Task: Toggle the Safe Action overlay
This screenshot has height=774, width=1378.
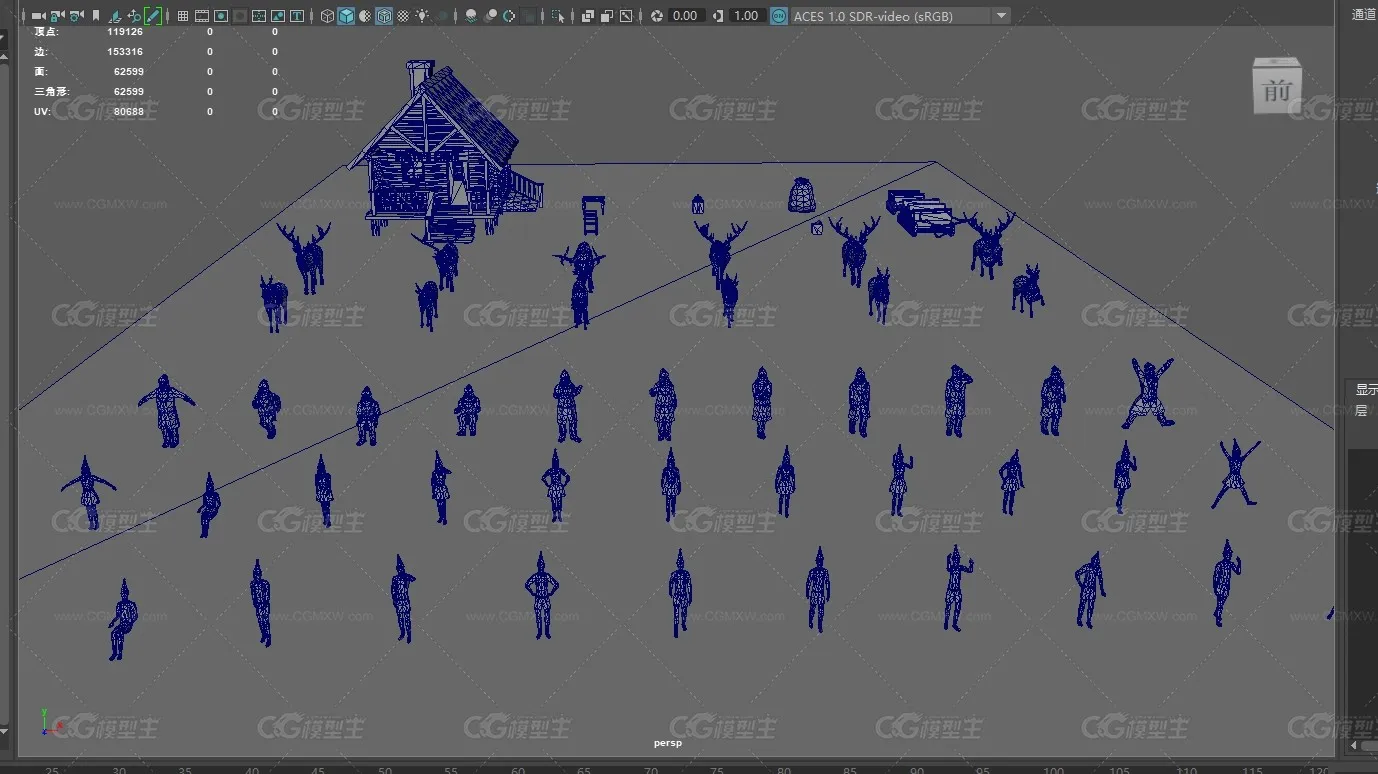Action: tap(278, 16)
